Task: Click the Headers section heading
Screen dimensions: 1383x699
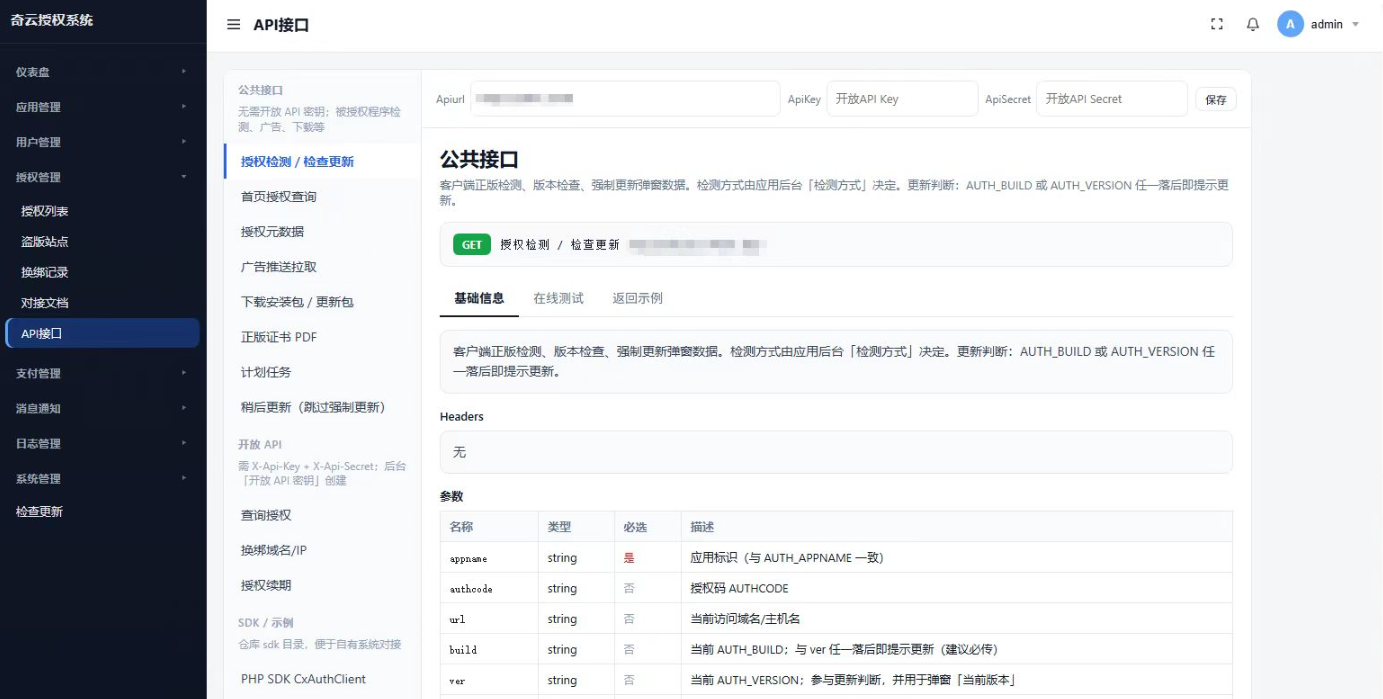Action: [462, 416]
